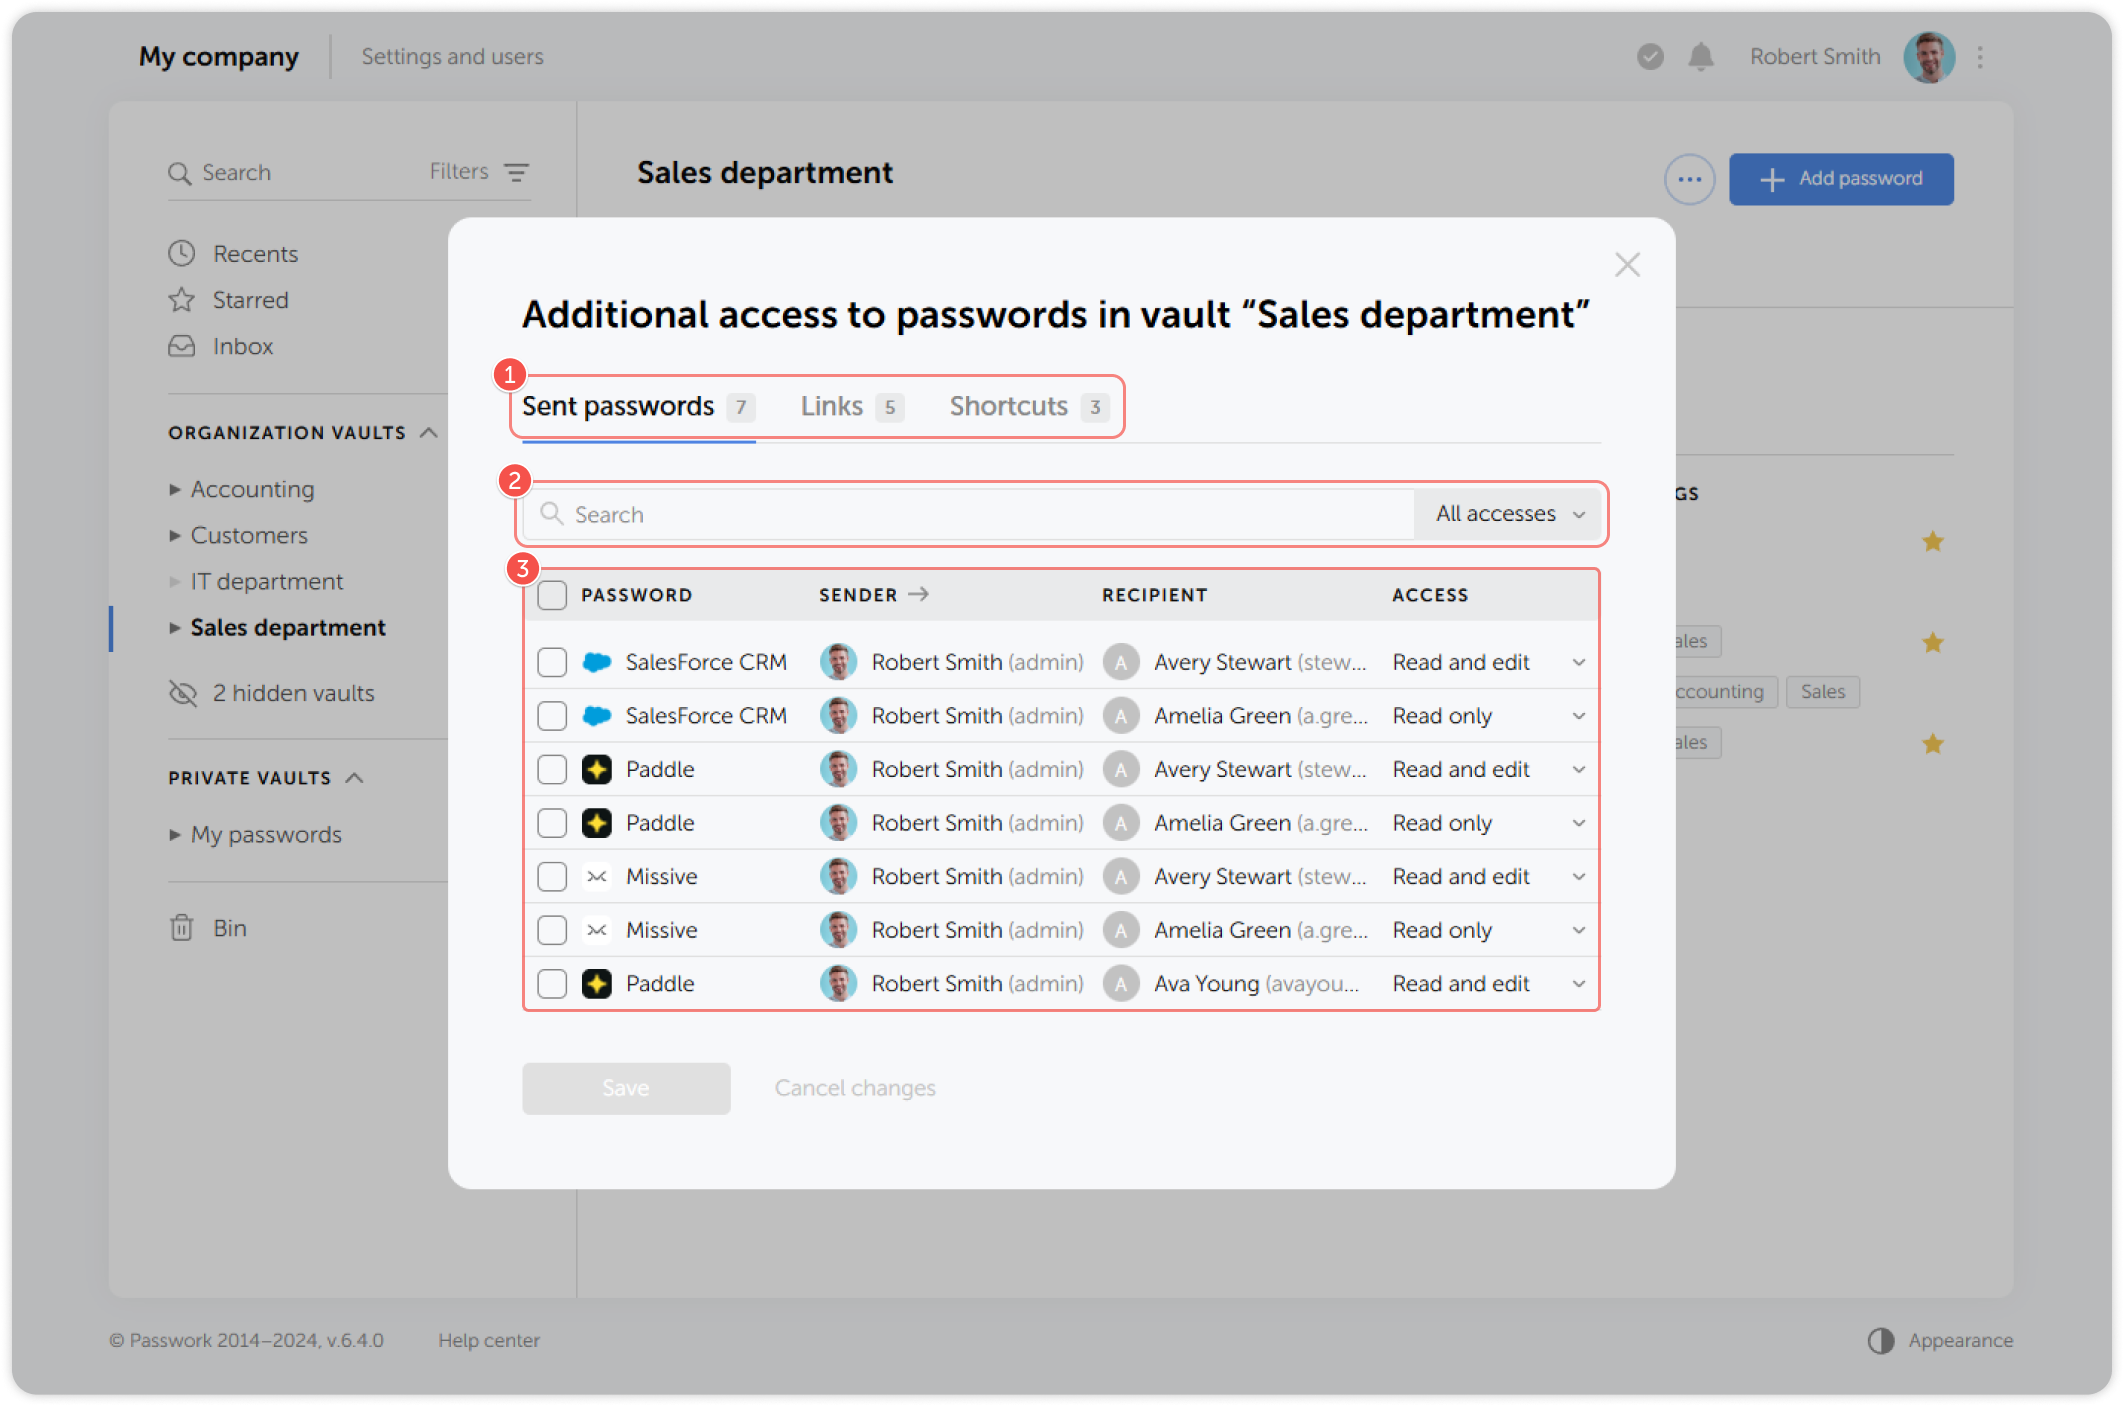Sort table by sender arrow icon
This screenshot has width=2124, height=1407.
pos(918,593)
